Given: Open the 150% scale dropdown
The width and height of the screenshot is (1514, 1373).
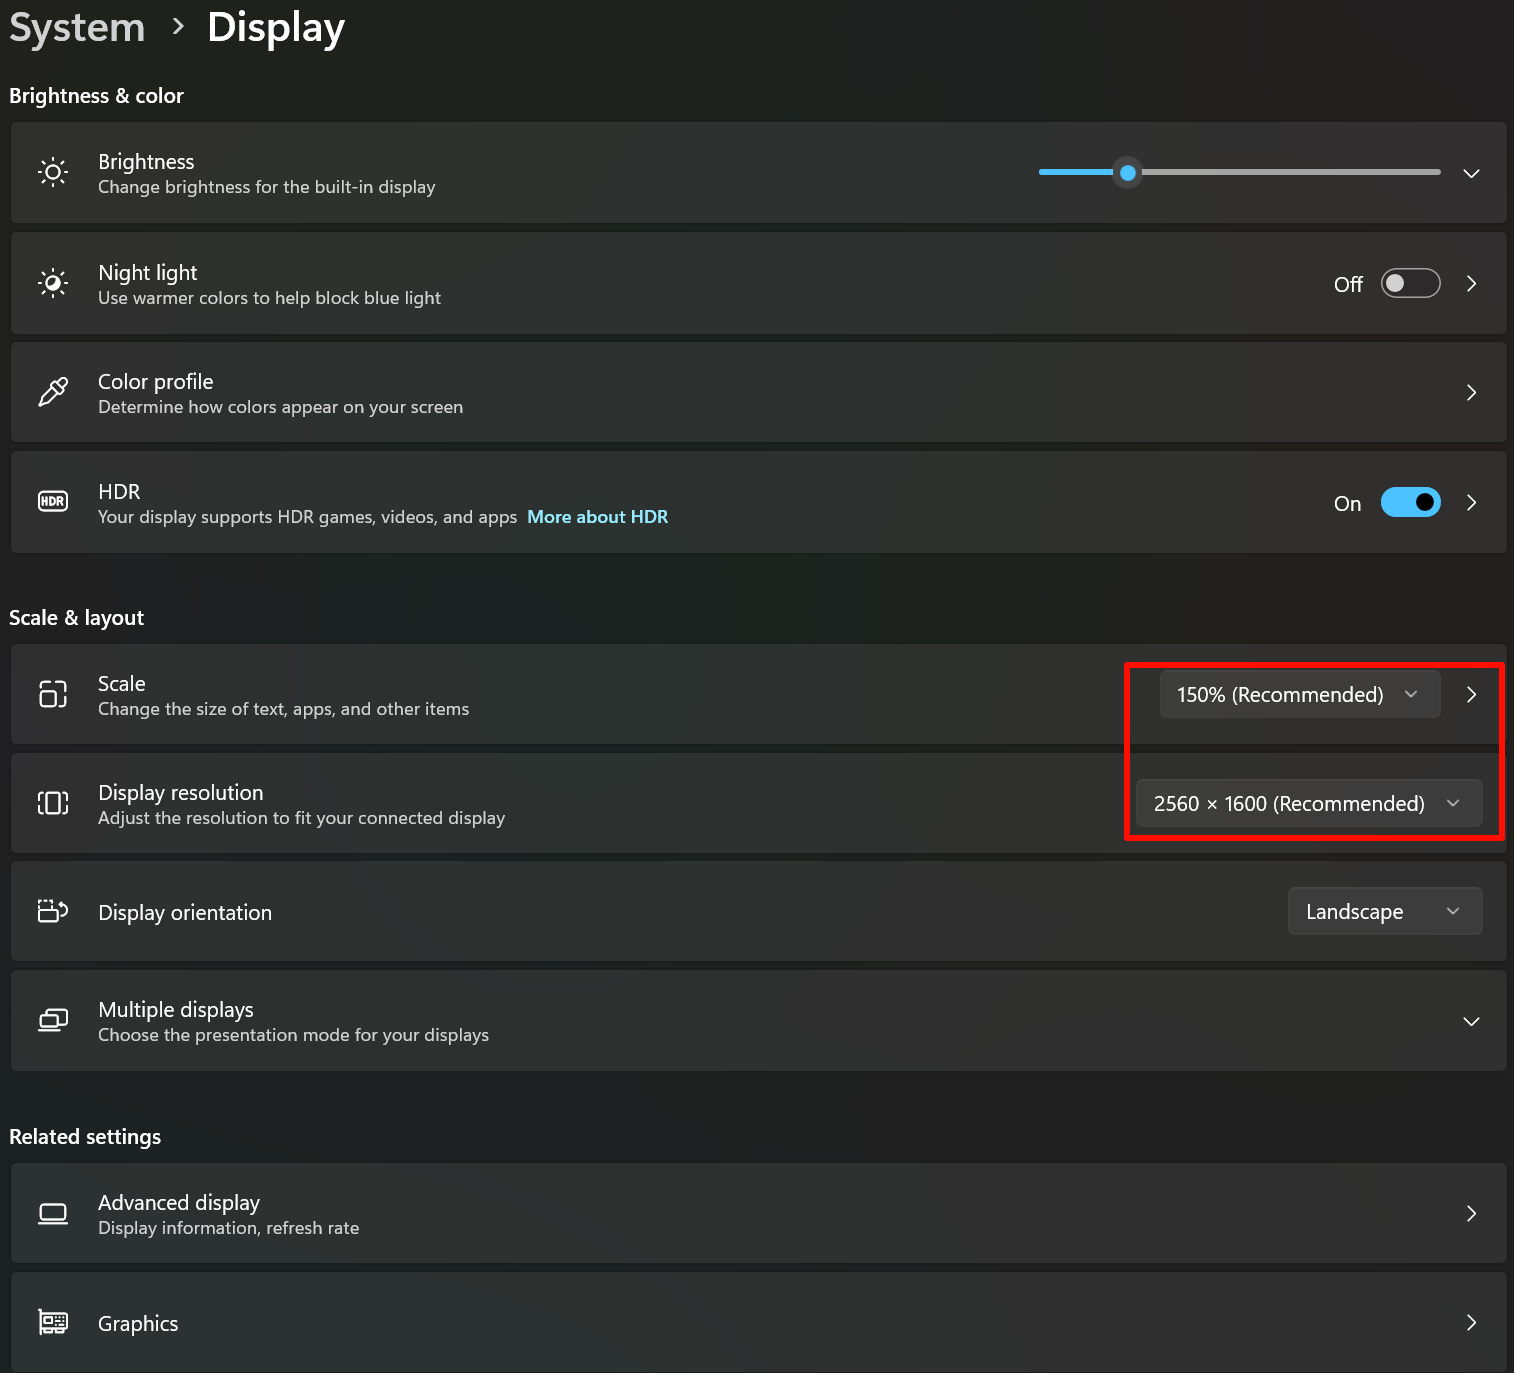Looking at the screenshot, I should [x=1299, y=694].
